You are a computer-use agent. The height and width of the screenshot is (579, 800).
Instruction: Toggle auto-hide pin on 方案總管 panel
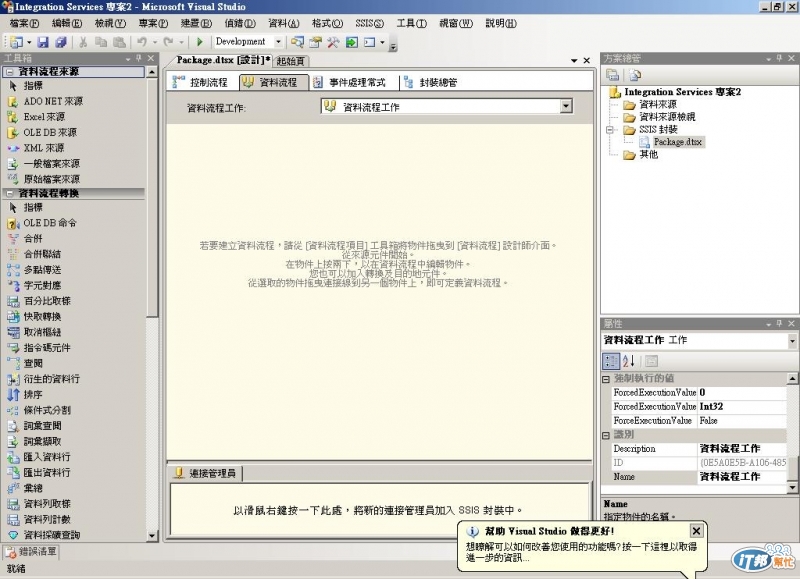pyautogui.click(x=780, y=58)
